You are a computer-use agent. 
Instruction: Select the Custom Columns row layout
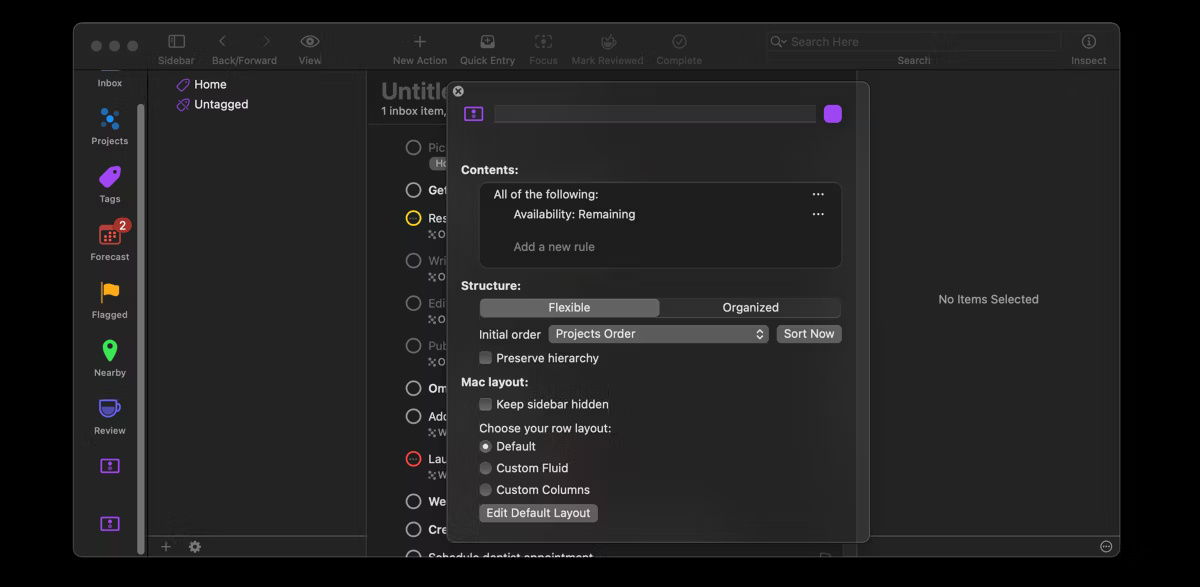click(486, 489)
